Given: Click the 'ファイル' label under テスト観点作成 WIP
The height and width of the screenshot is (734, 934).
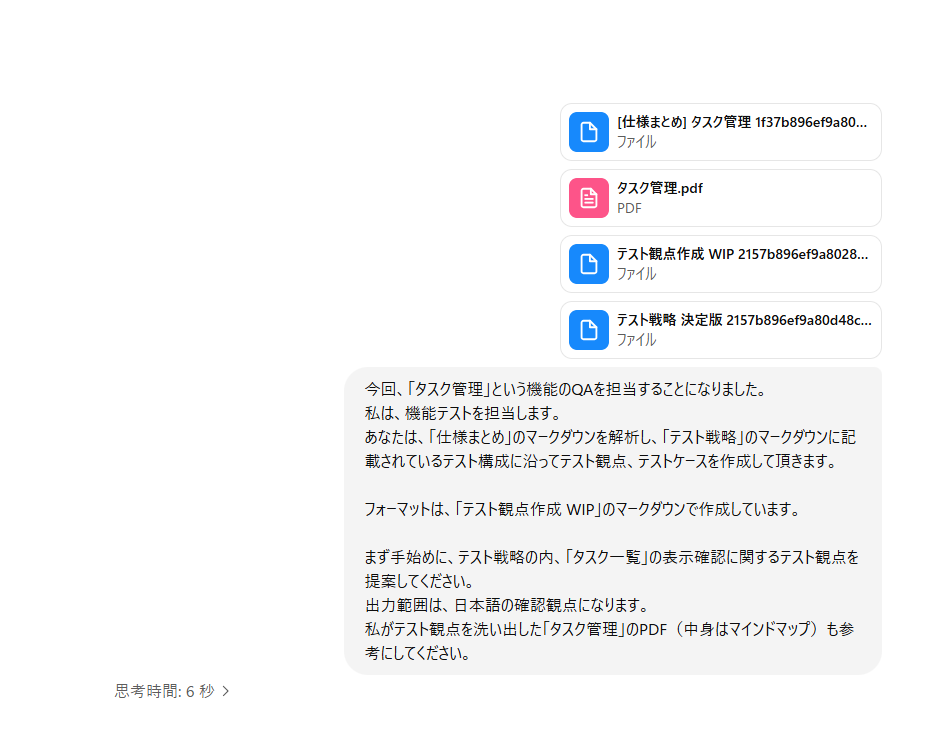Looking at the screenshot, I should [636, 274].
